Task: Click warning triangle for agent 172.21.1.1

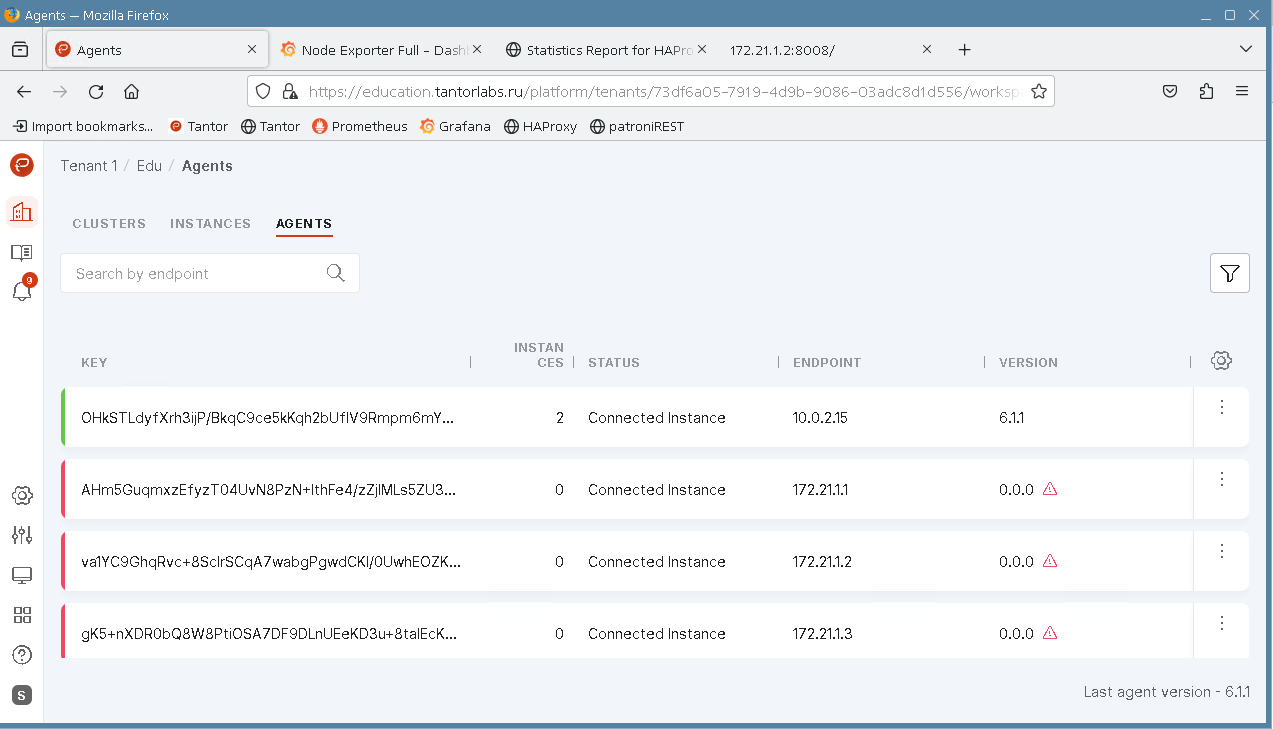Action: (1049, 489)
